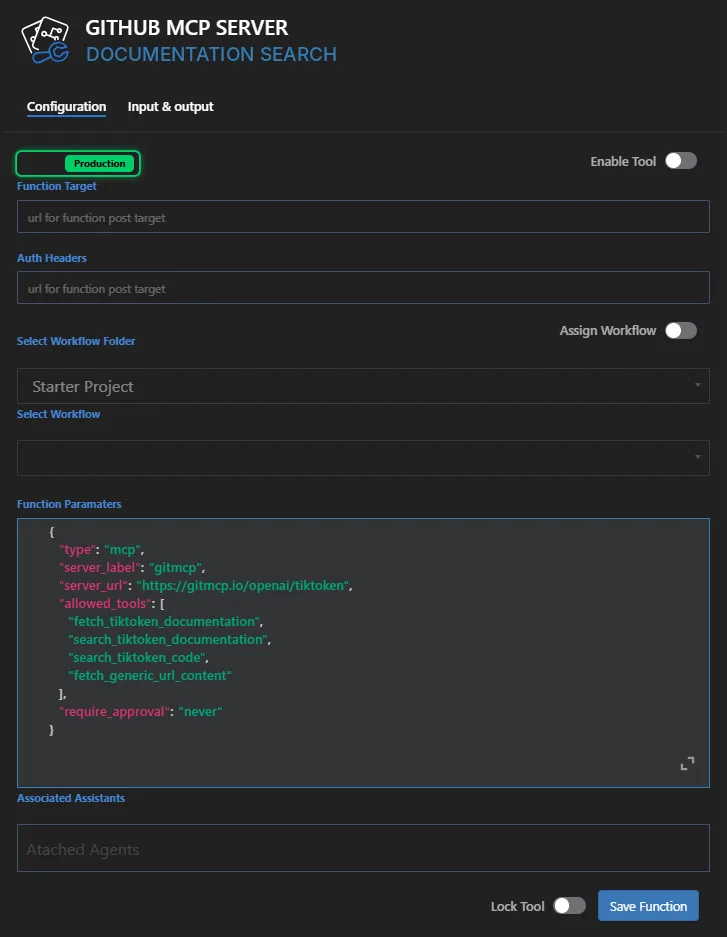Click the "allowed_tools" key line
The height and width of the screenshot is (937, 727).
(x=112, y=604)
